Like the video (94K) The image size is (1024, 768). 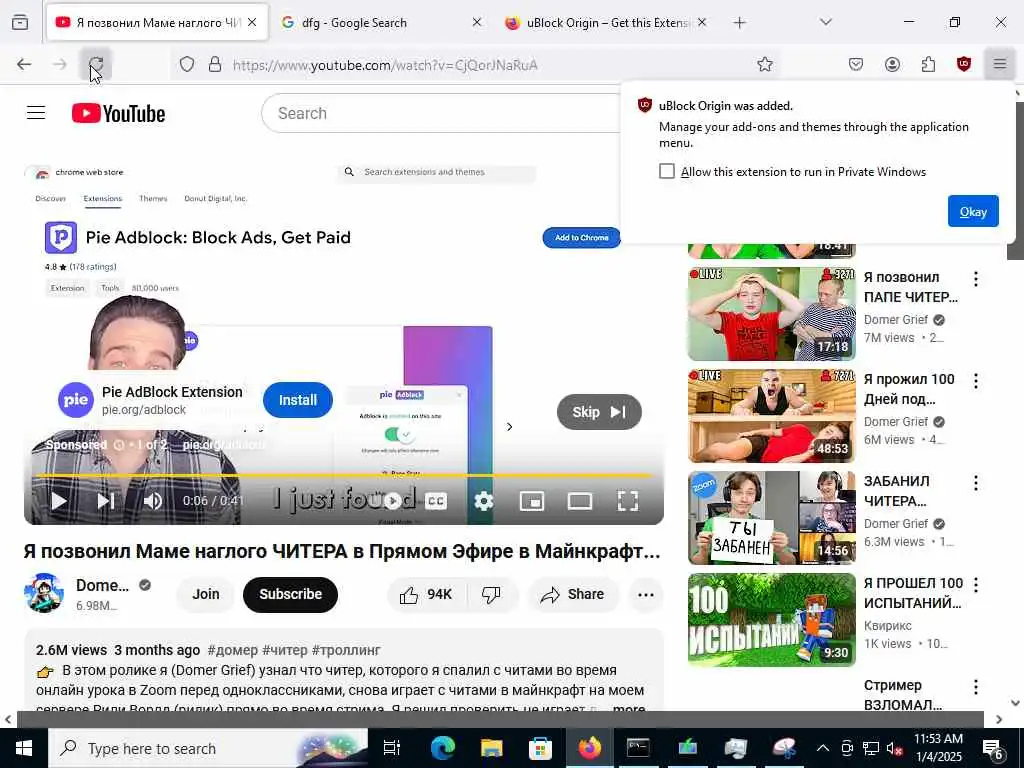tap(426, 594)
